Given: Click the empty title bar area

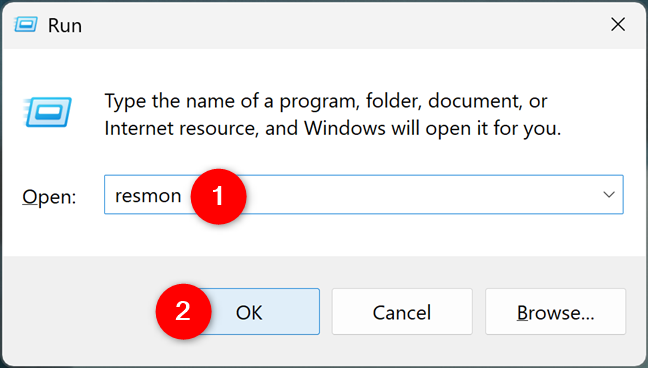Looking at the screenshot, I should (343, 25).
